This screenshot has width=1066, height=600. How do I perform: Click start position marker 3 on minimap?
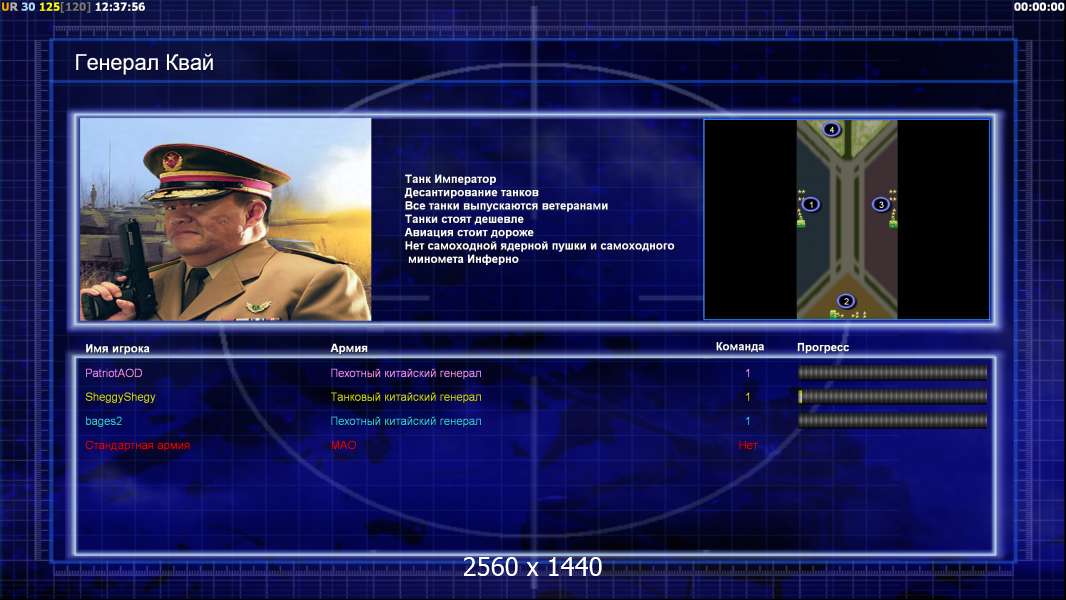click(881, 204)
